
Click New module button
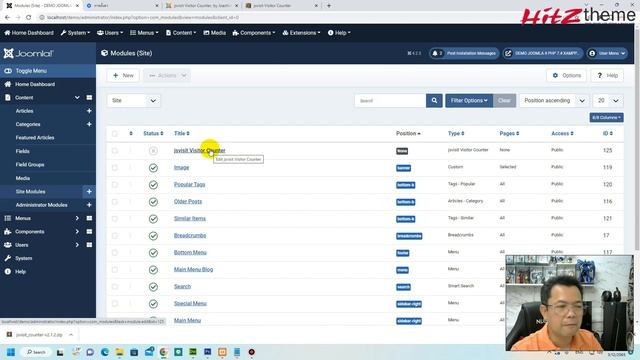[x=123, y=76]
